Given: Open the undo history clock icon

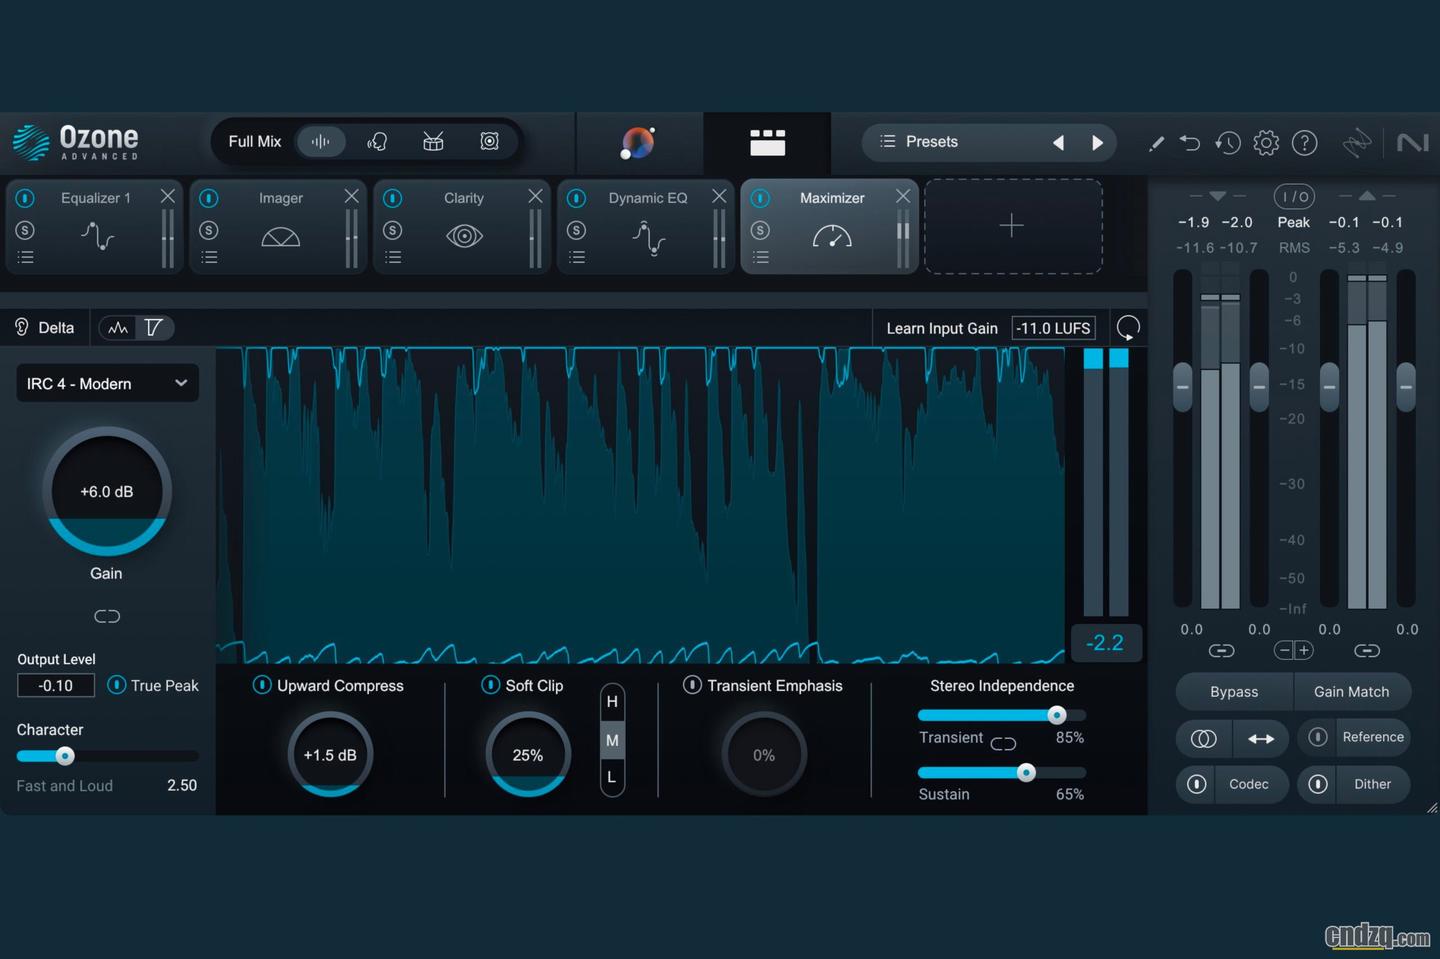Looking at the screenshot, I should [1228, 143].
